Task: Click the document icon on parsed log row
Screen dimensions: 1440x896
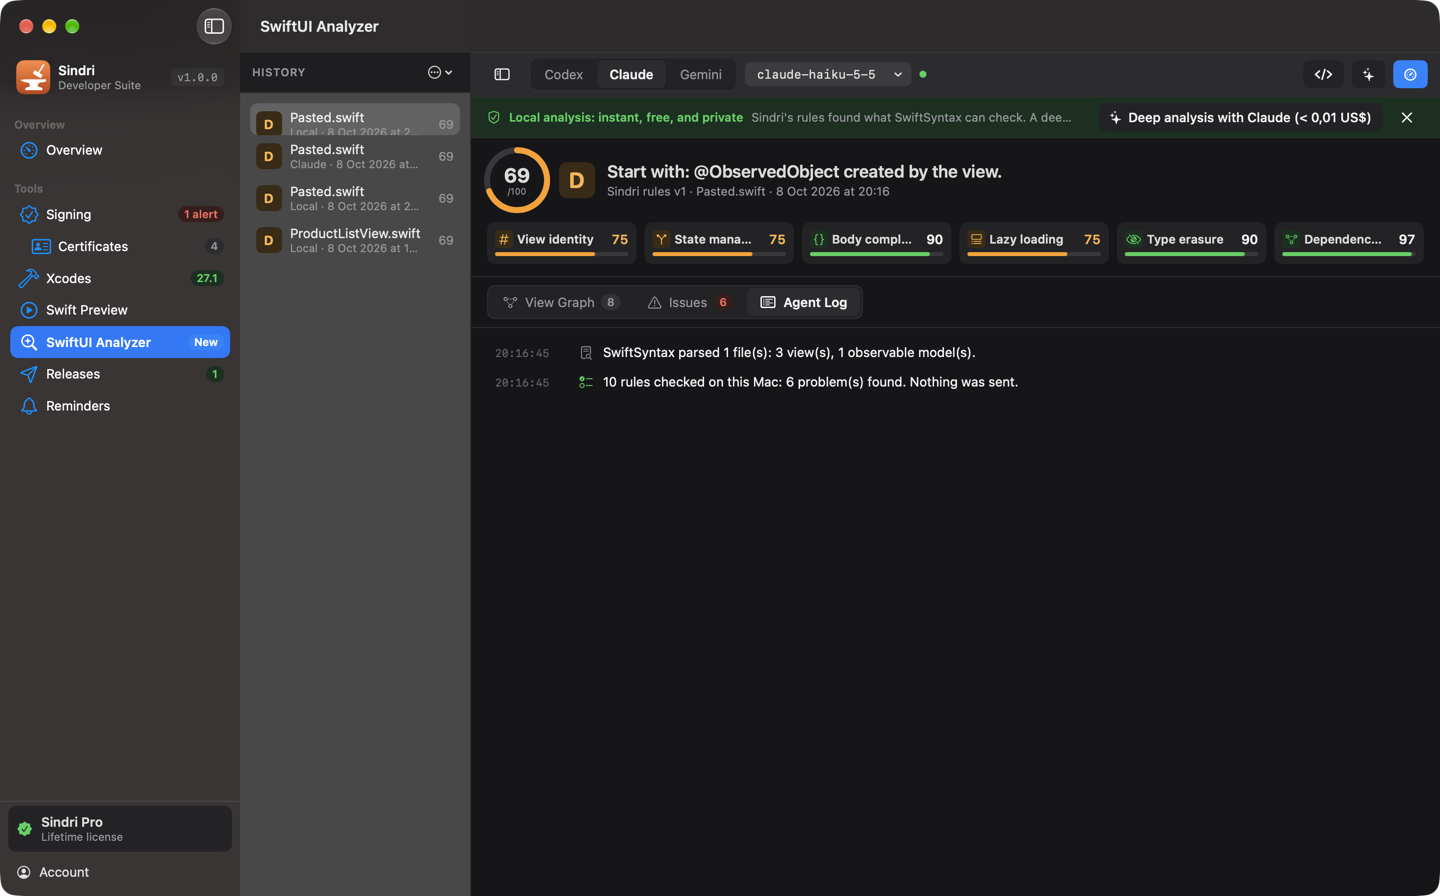Action: (x=586, y=353)
